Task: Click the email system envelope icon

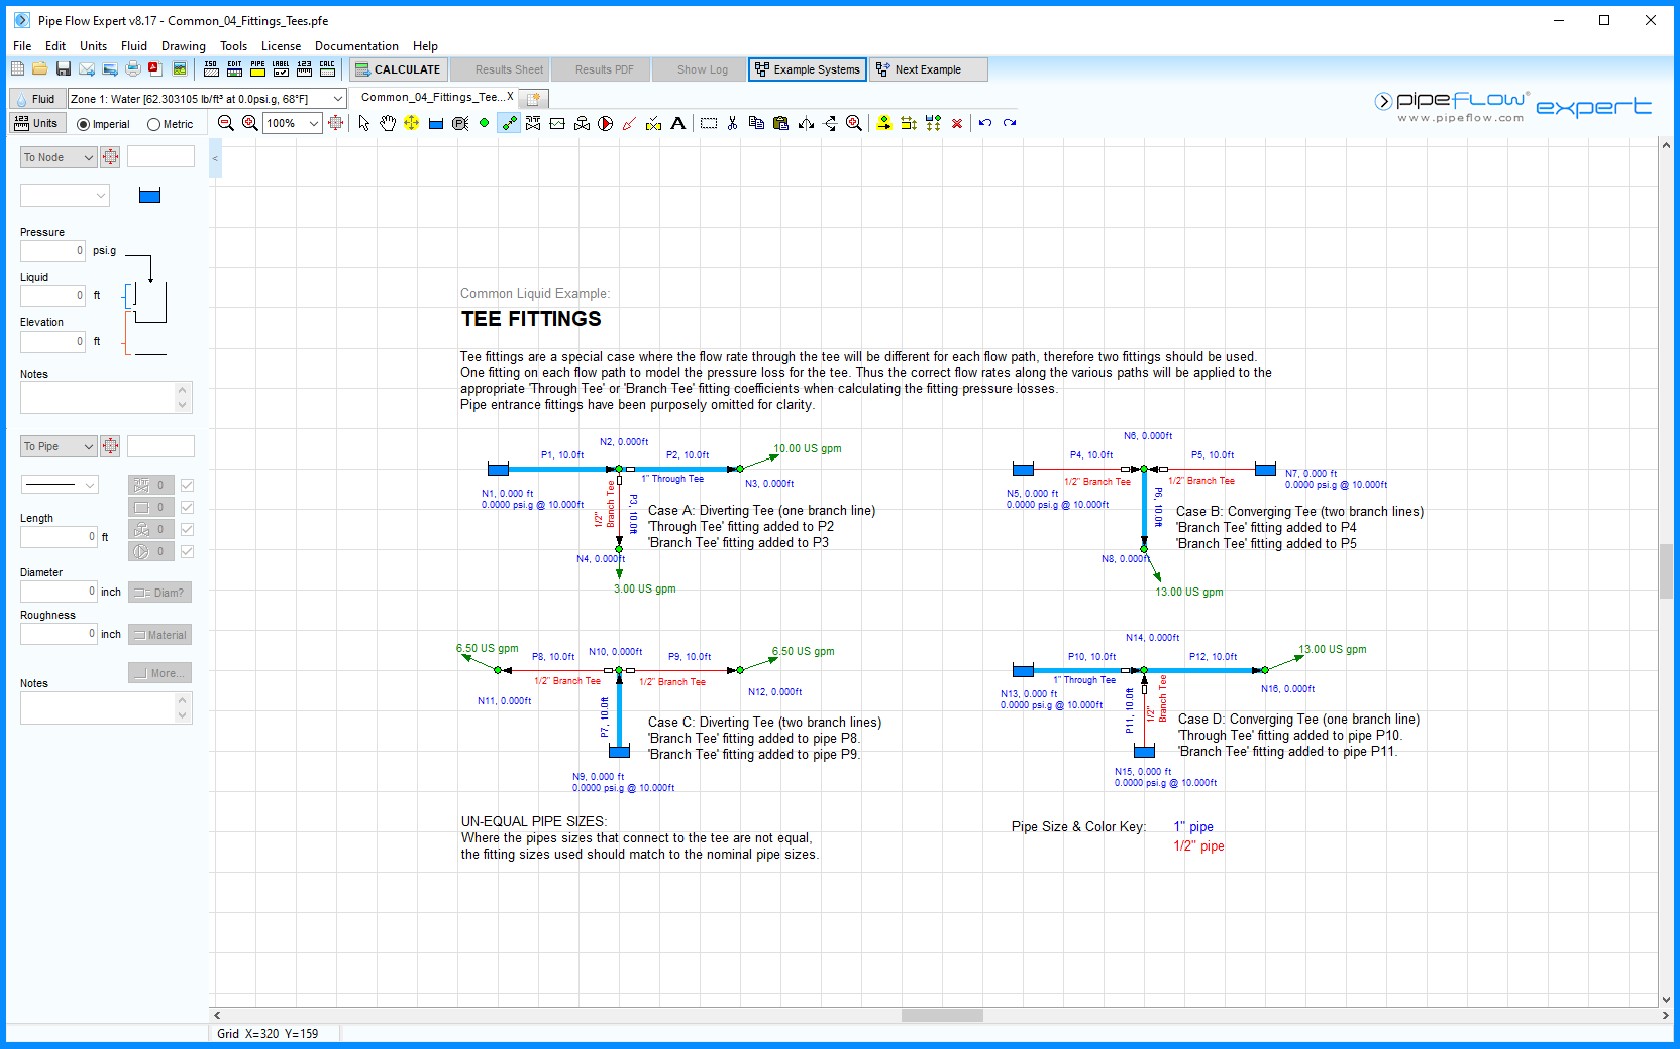Action: [x=87, y=69]
